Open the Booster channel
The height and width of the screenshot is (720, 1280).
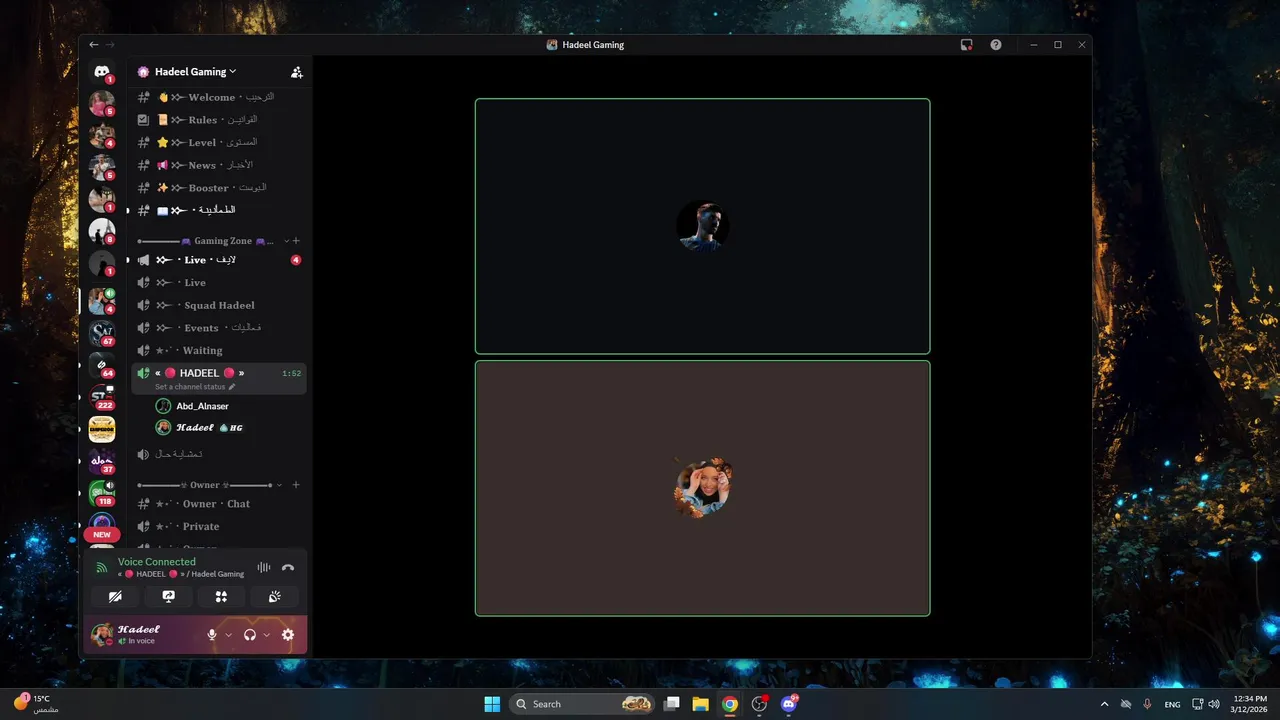pyautogui.click(x=219, y=188)
